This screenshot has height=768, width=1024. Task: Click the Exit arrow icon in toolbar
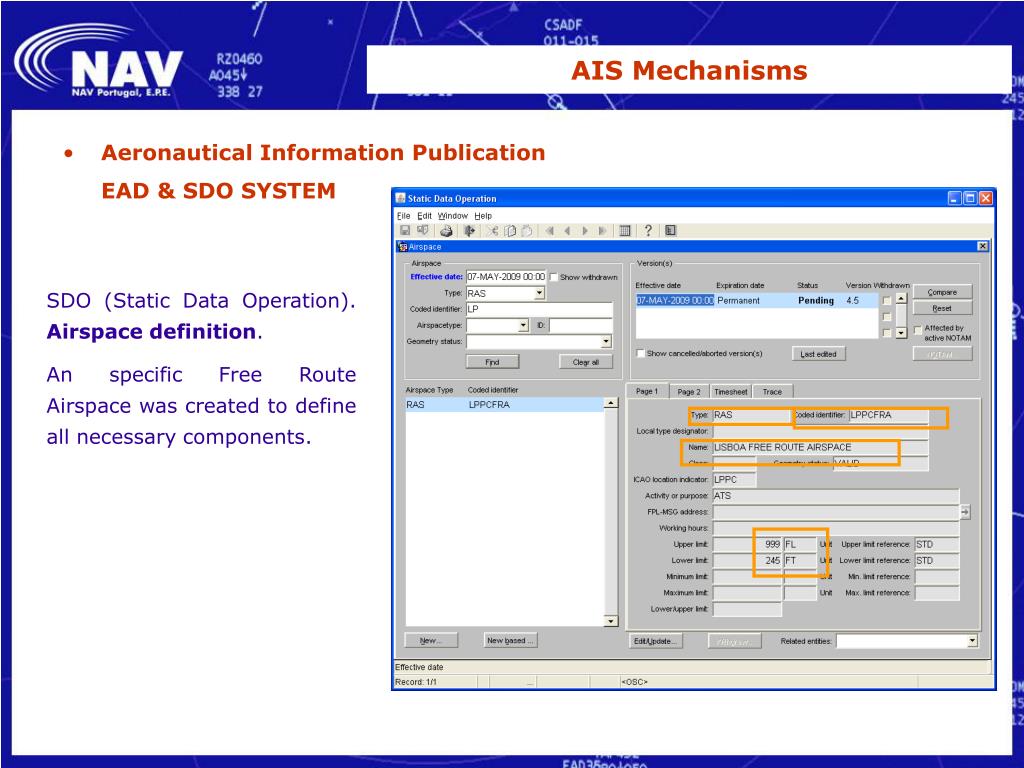click(x=469, y=231)
